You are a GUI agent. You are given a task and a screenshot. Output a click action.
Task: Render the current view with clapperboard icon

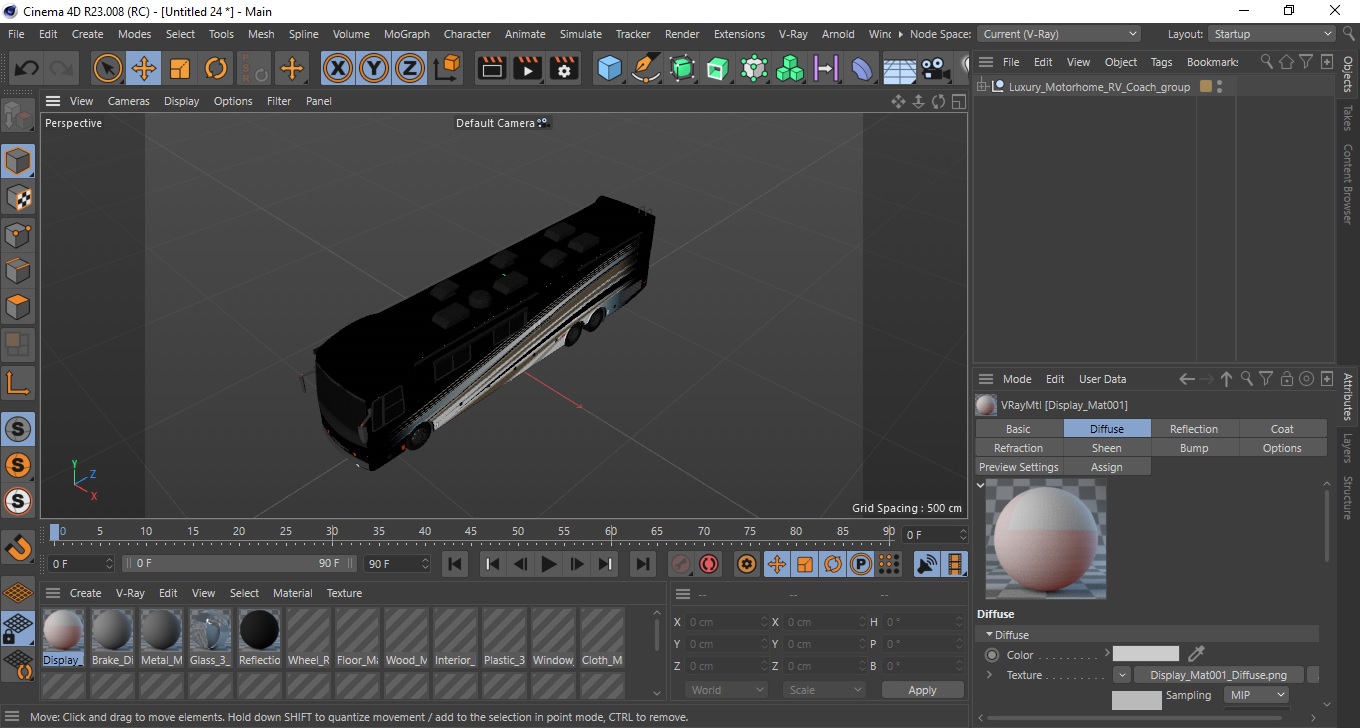coord(492,69)
